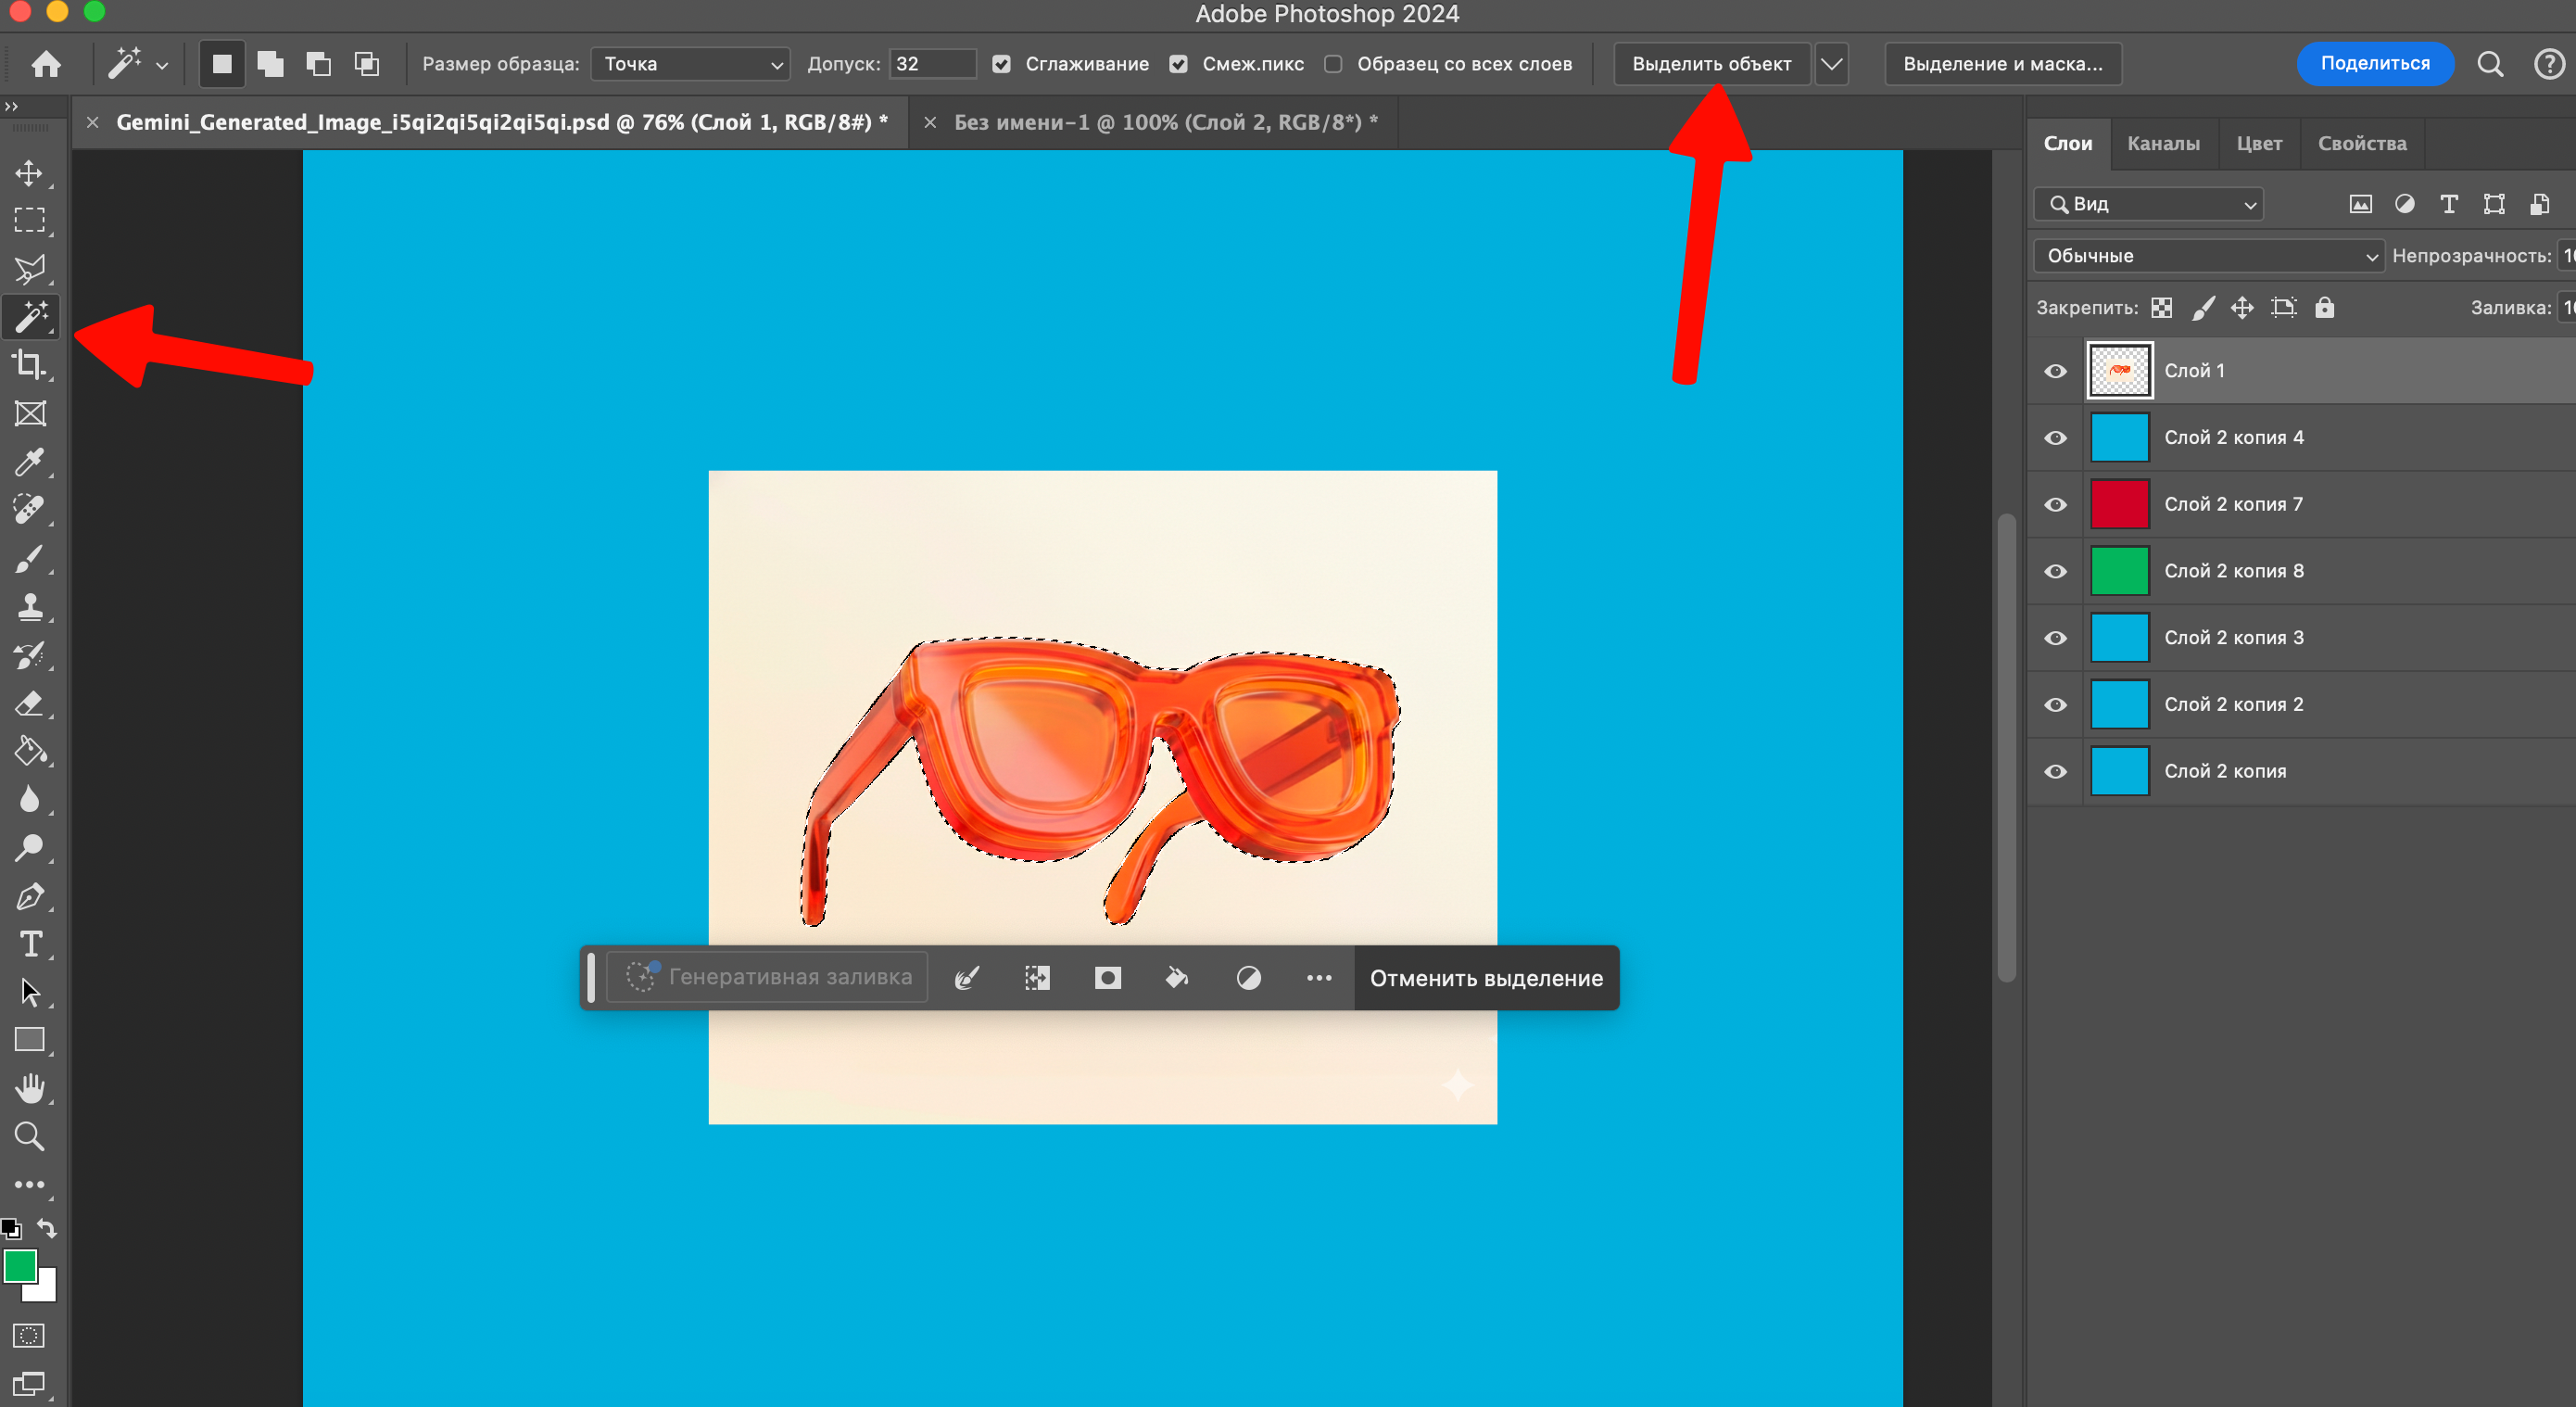This screenshot has width=2576, height=1407.
Task: Disable the Сглаживание checkbox
Action: (1002, 63)
